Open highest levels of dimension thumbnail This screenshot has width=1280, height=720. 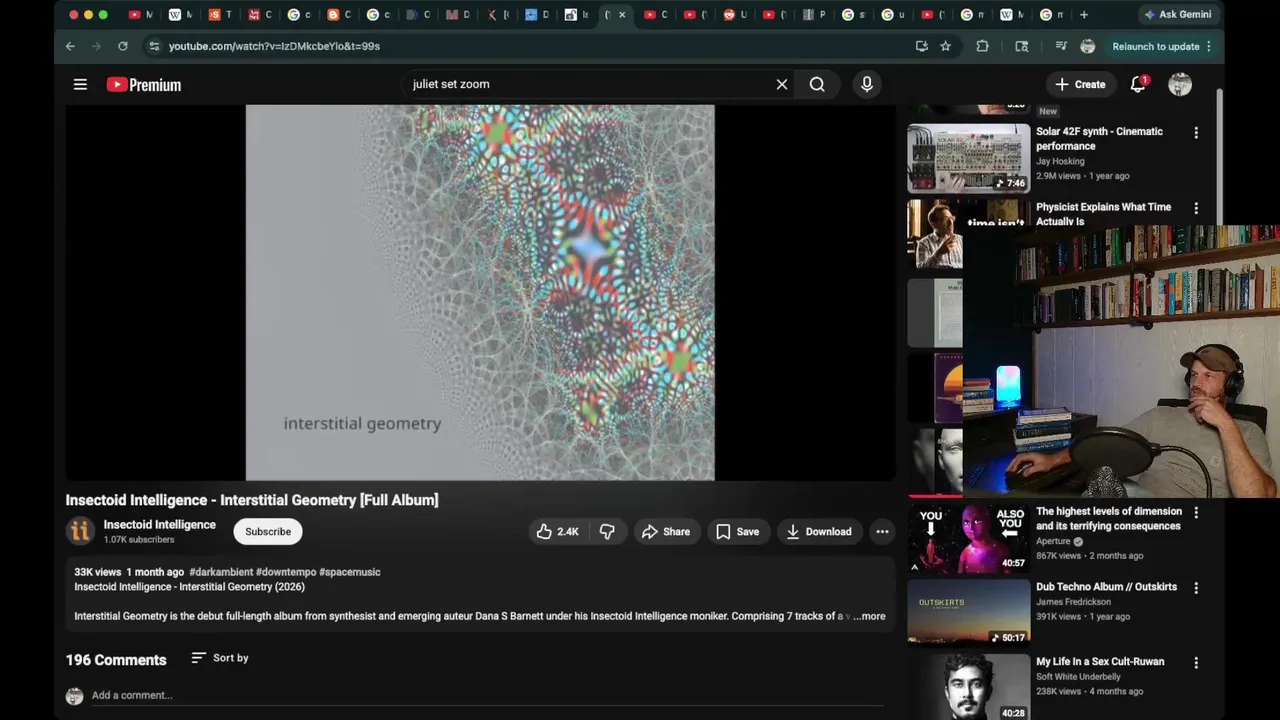pyautogui.click(x=968, y=538)
